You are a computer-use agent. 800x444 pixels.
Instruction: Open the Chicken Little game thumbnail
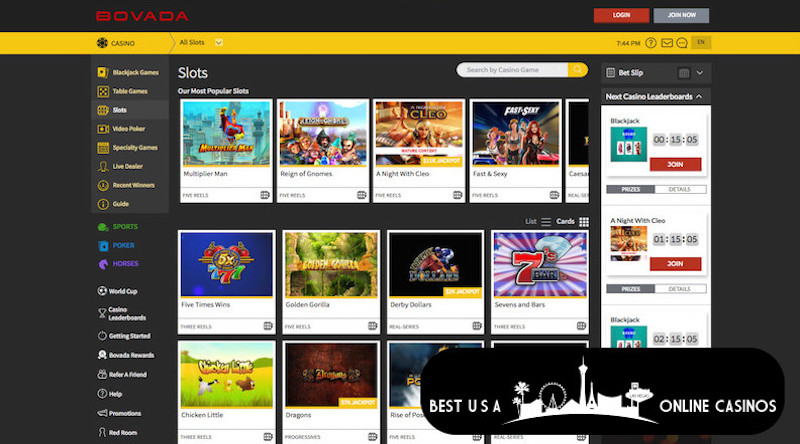227,375
